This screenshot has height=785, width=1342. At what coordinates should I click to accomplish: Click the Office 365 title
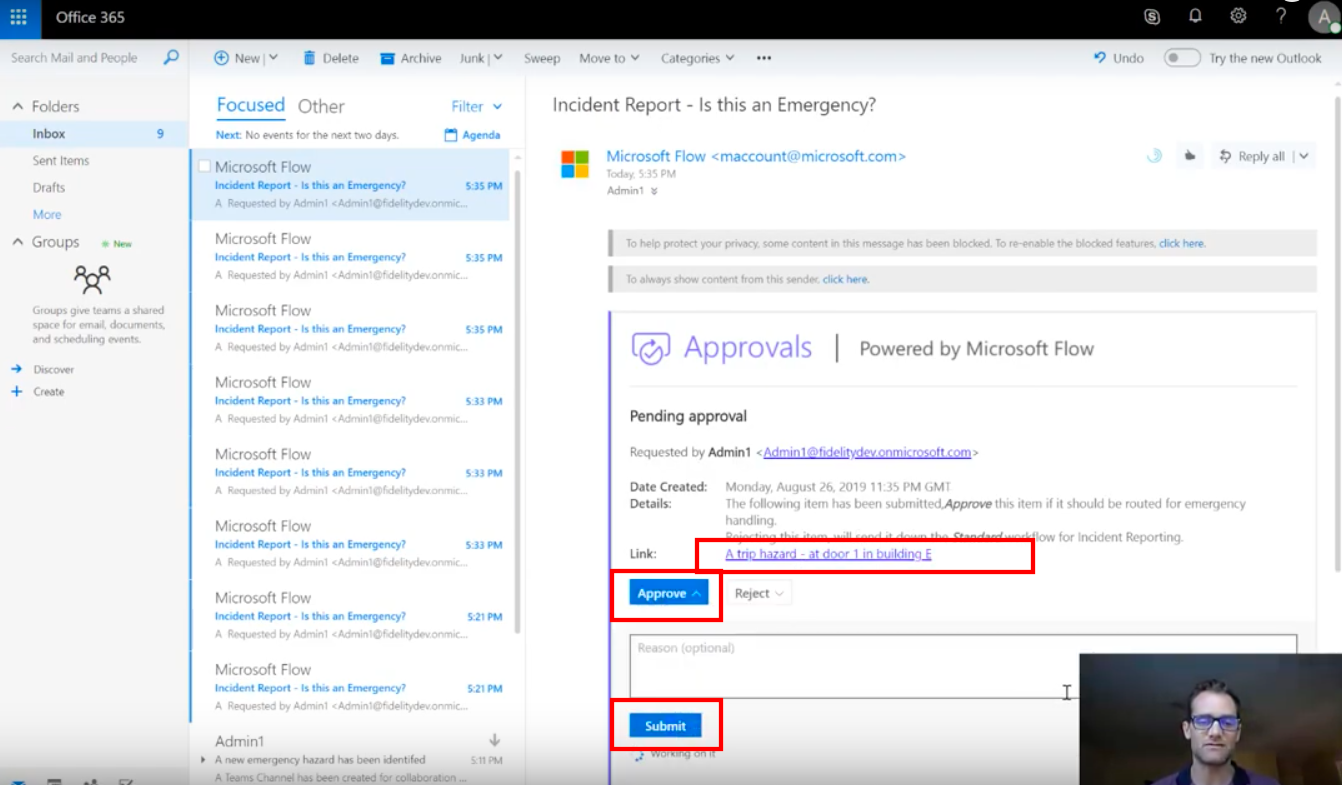click(x=90, y=17)
